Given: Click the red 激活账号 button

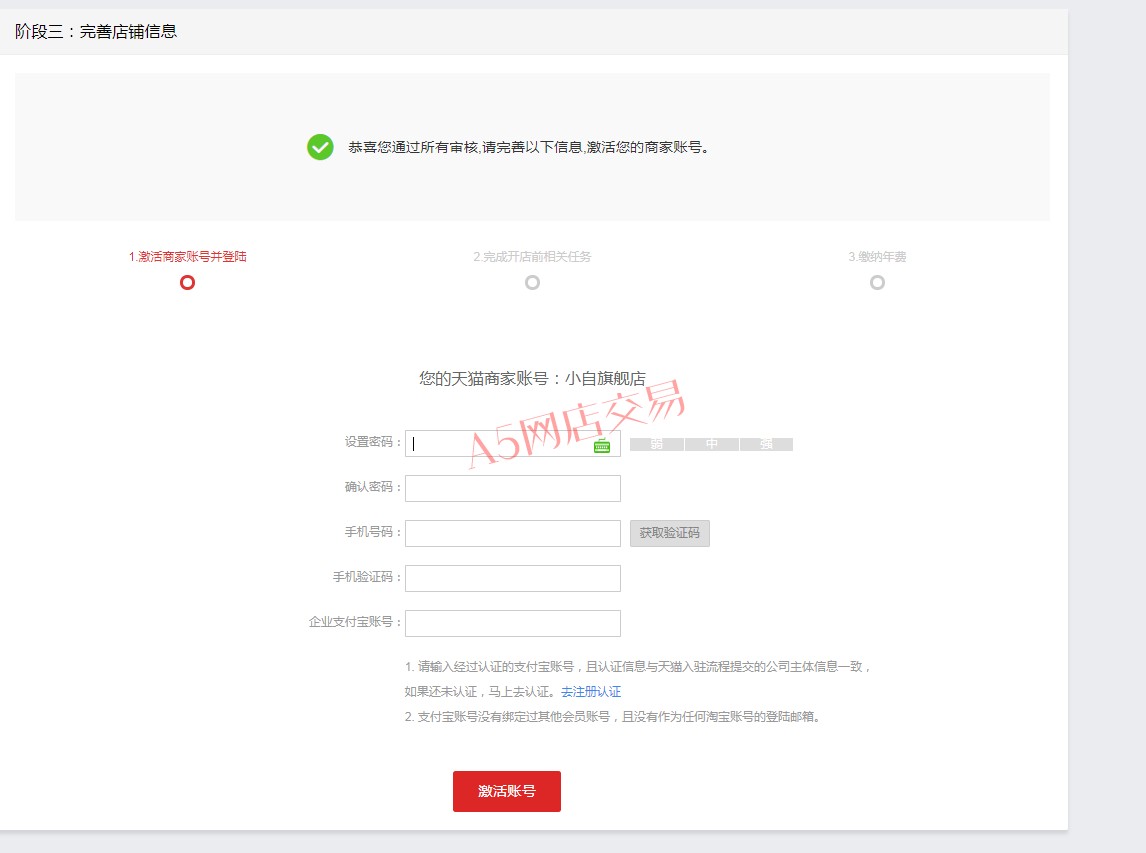Looking at the screenshot, I should coord(507,791).
